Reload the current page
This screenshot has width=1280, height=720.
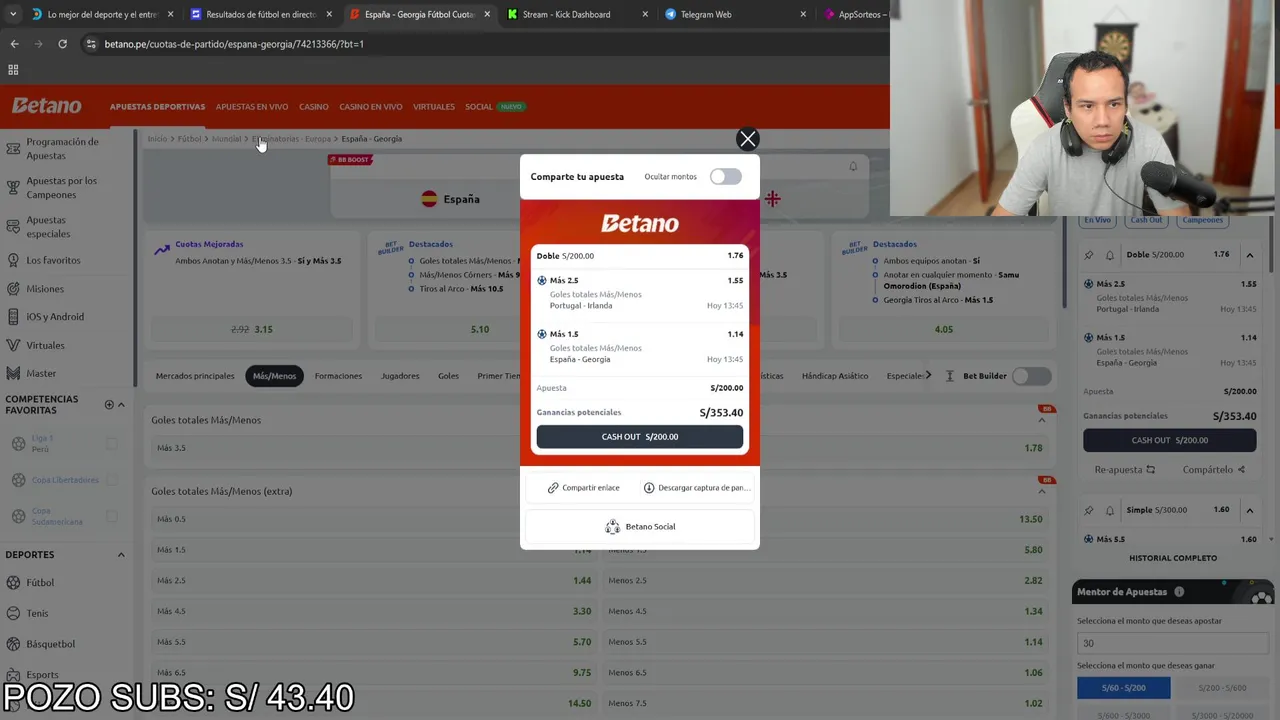tap(62, 44)
